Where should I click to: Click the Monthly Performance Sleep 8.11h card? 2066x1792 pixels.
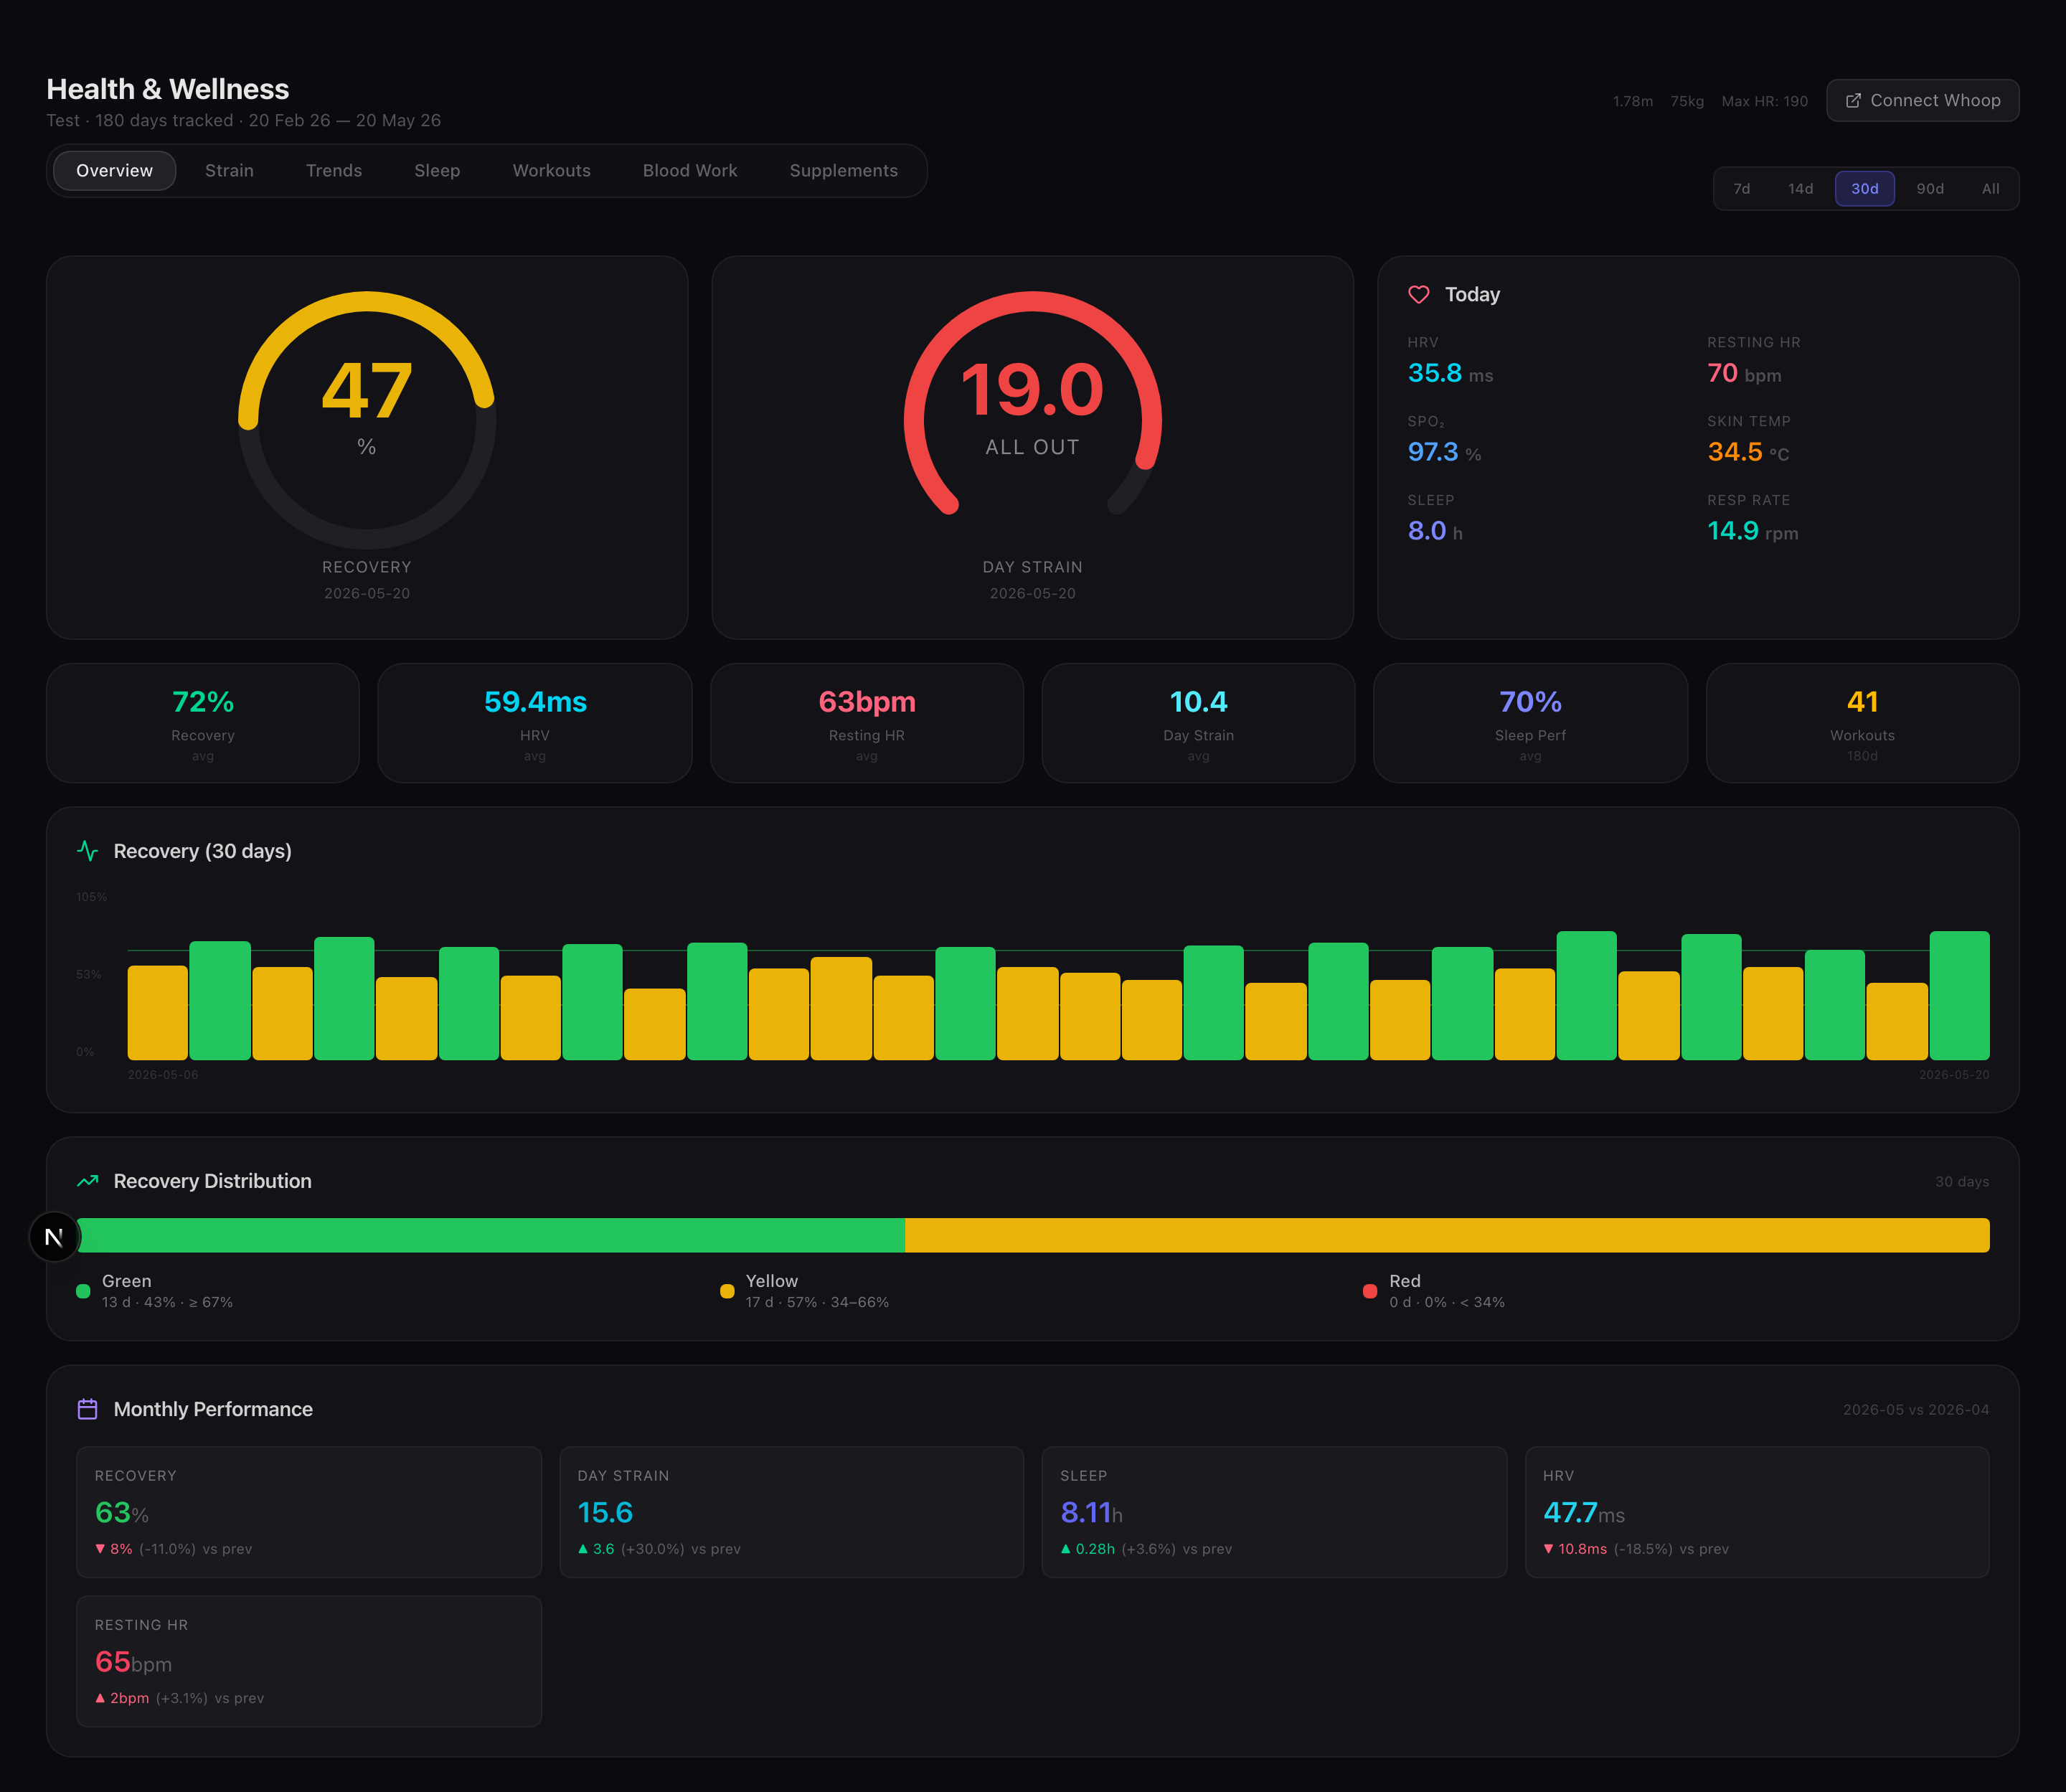(x=1274, y=1512)
